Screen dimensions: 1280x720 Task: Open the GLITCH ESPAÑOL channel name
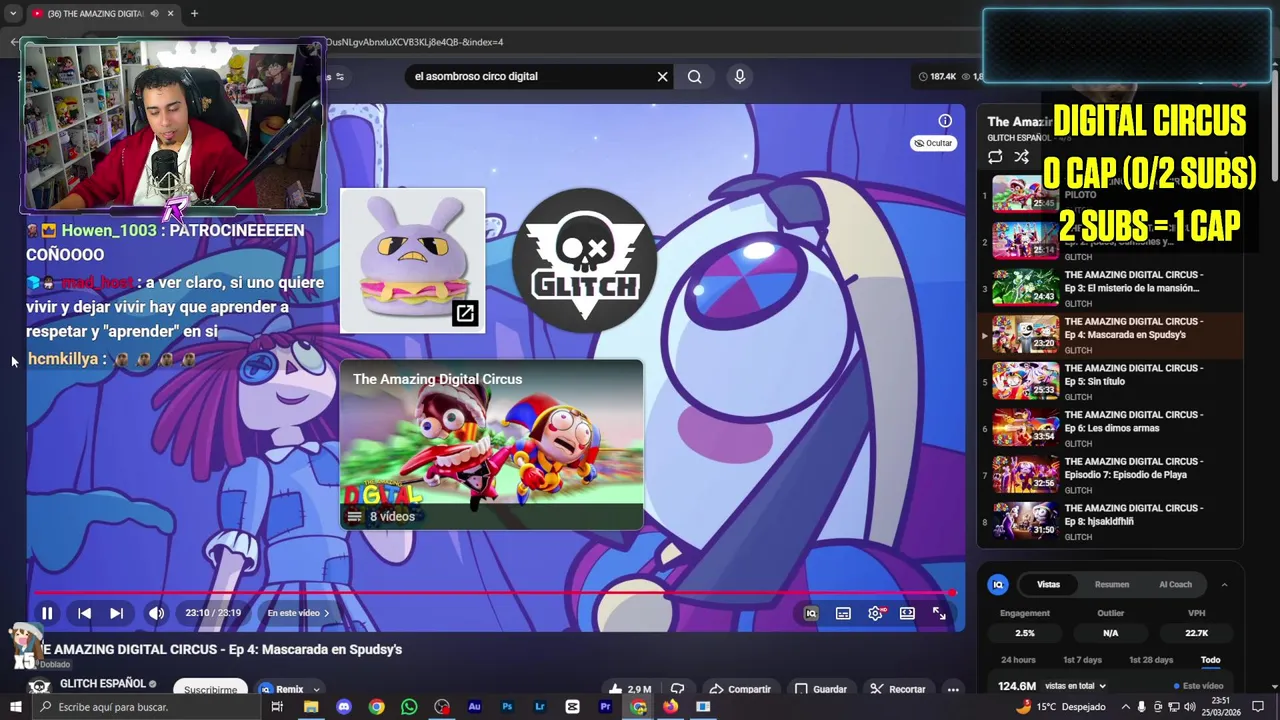click(103, 684)
